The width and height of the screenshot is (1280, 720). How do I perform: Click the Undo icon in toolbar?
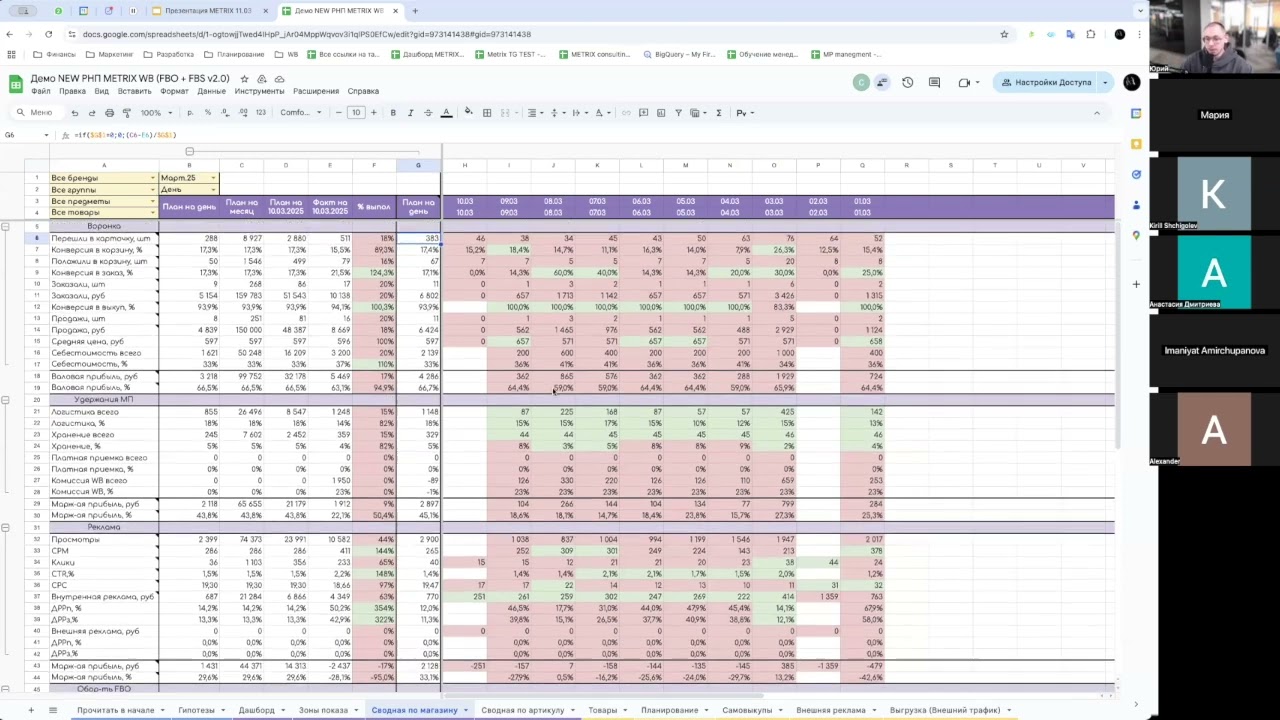[x=74, y=113]
